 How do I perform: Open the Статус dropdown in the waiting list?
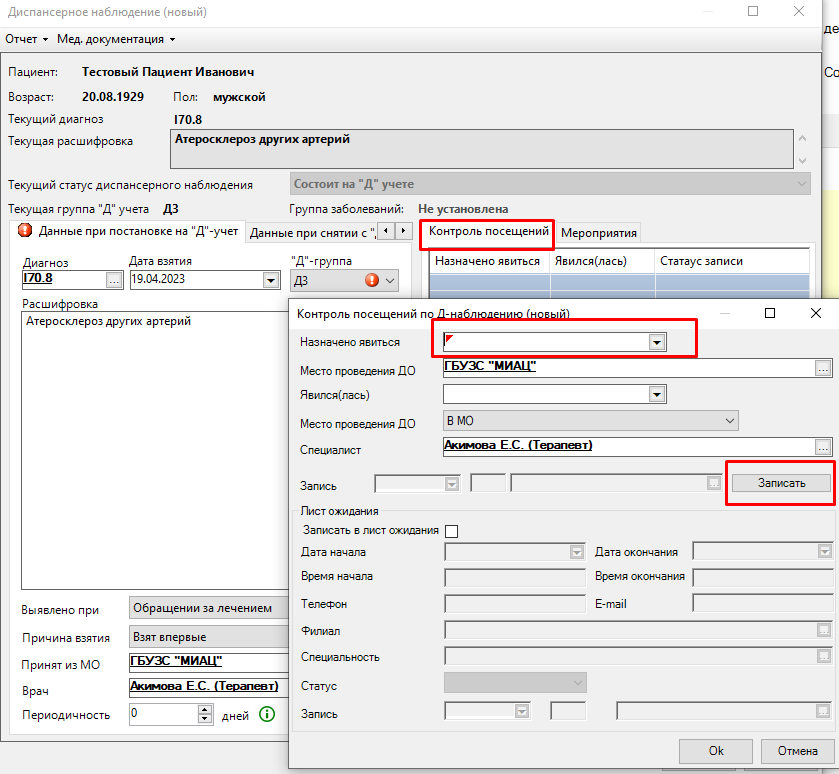tap(515, 683)
